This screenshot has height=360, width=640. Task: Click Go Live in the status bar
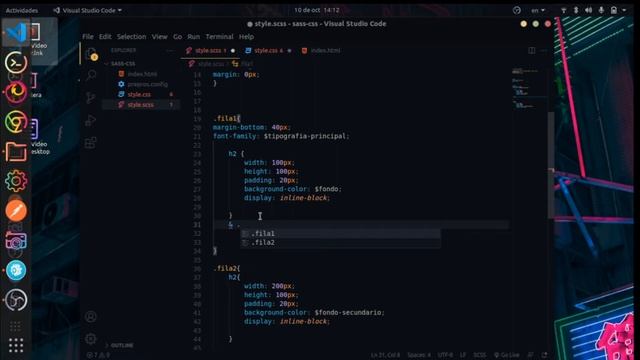(507, 355)
